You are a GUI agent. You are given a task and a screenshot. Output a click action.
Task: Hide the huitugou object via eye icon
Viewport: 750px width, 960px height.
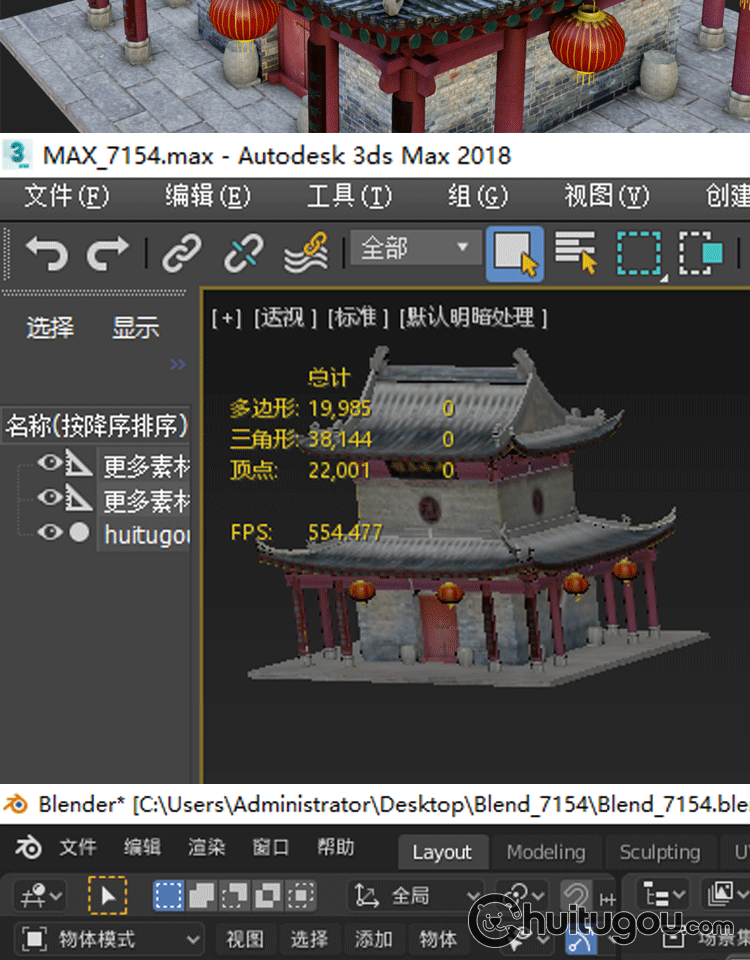[x=49, y=533]
